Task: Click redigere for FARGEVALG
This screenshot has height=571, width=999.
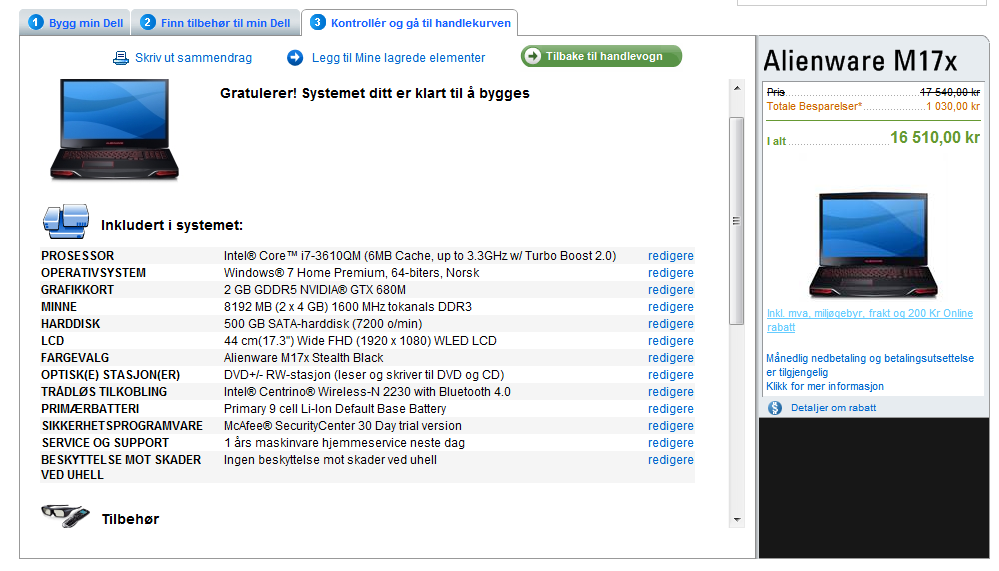Action: click(x=671, y=358)
